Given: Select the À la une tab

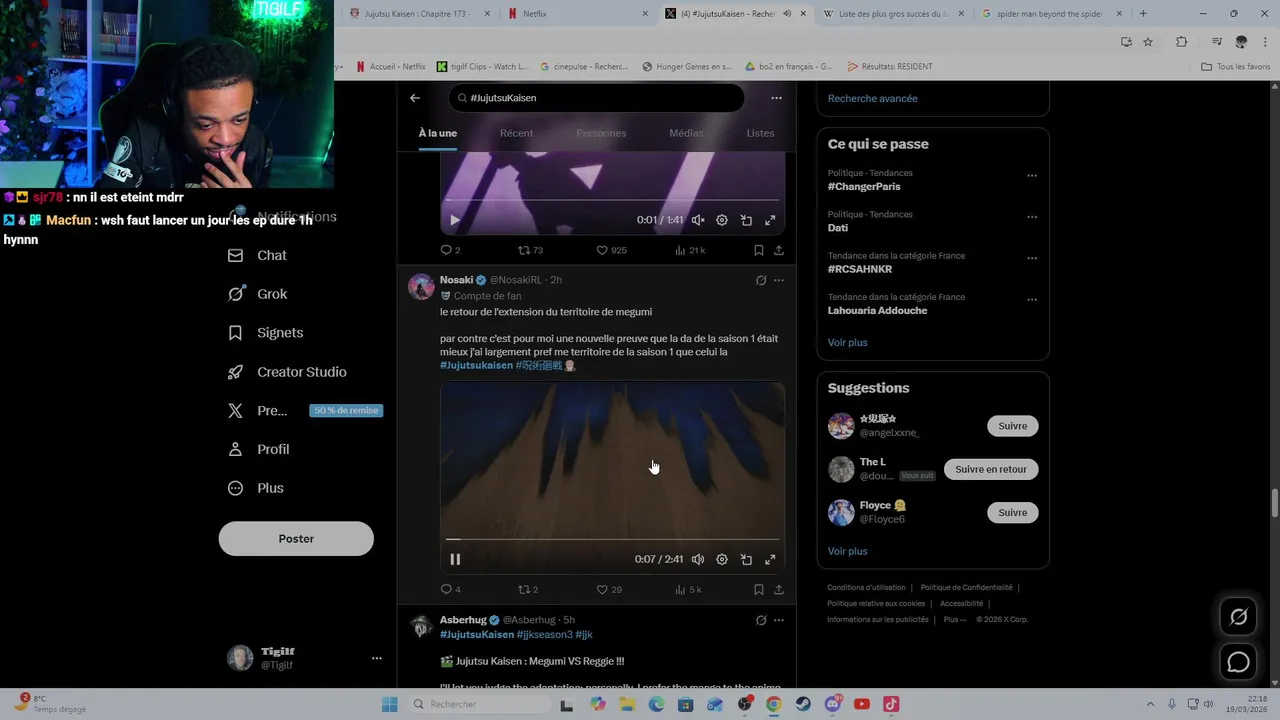Looking at the screenshot, I should click(438, 133).
